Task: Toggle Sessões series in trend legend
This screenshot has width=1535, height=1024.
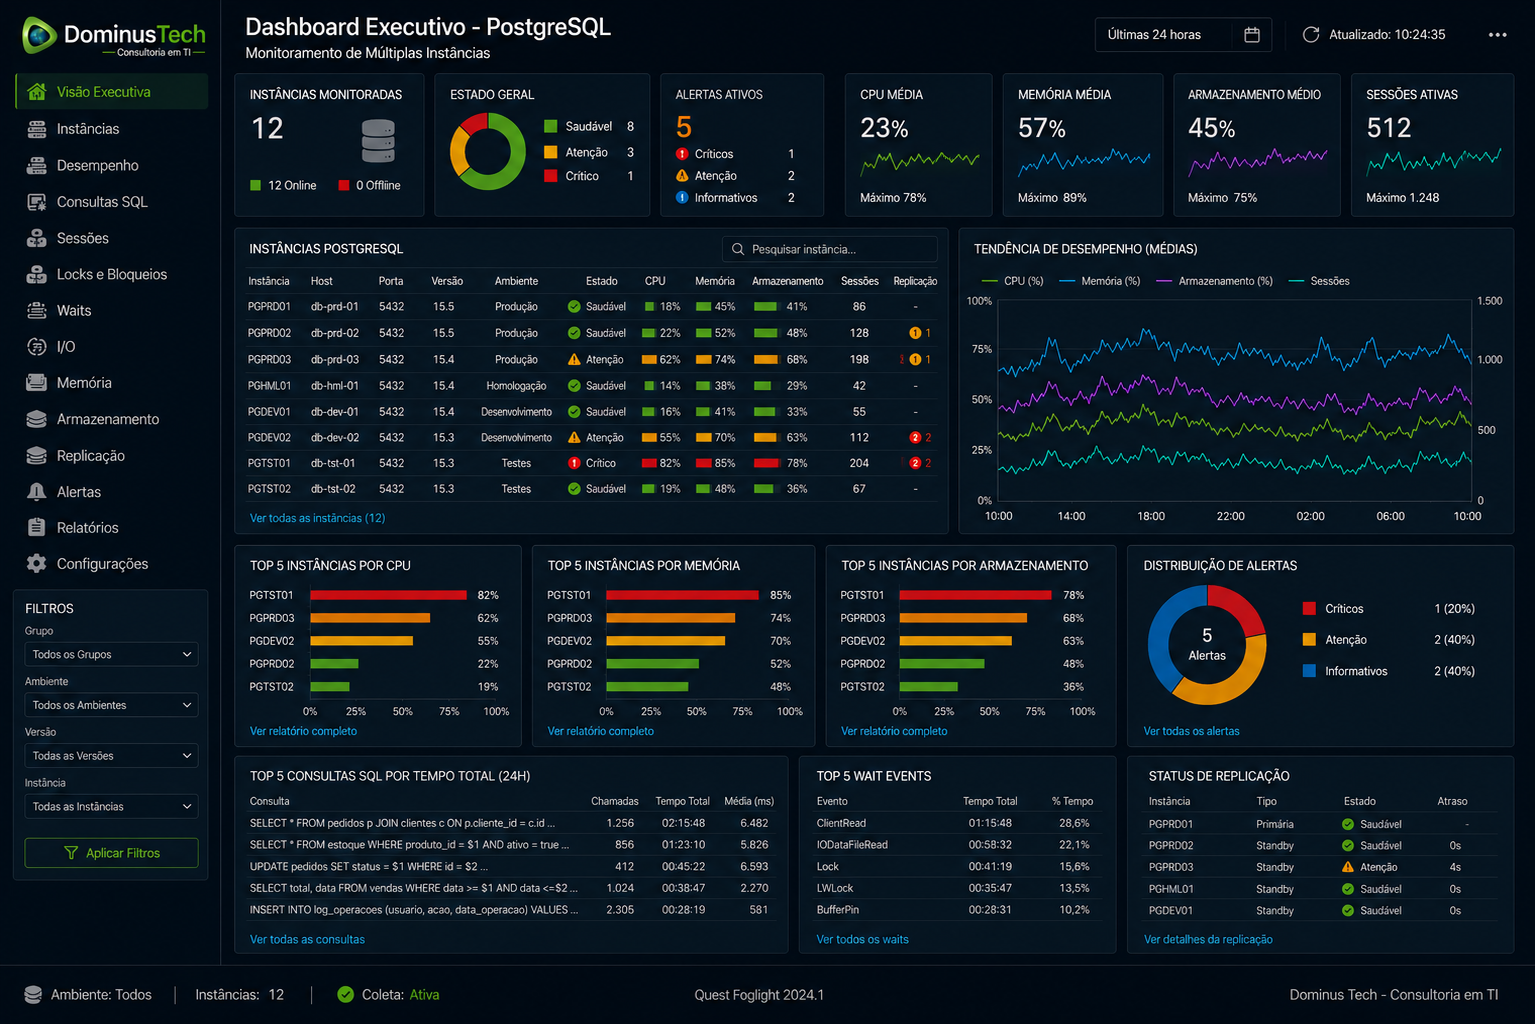Action: (x=1319, y=281)
